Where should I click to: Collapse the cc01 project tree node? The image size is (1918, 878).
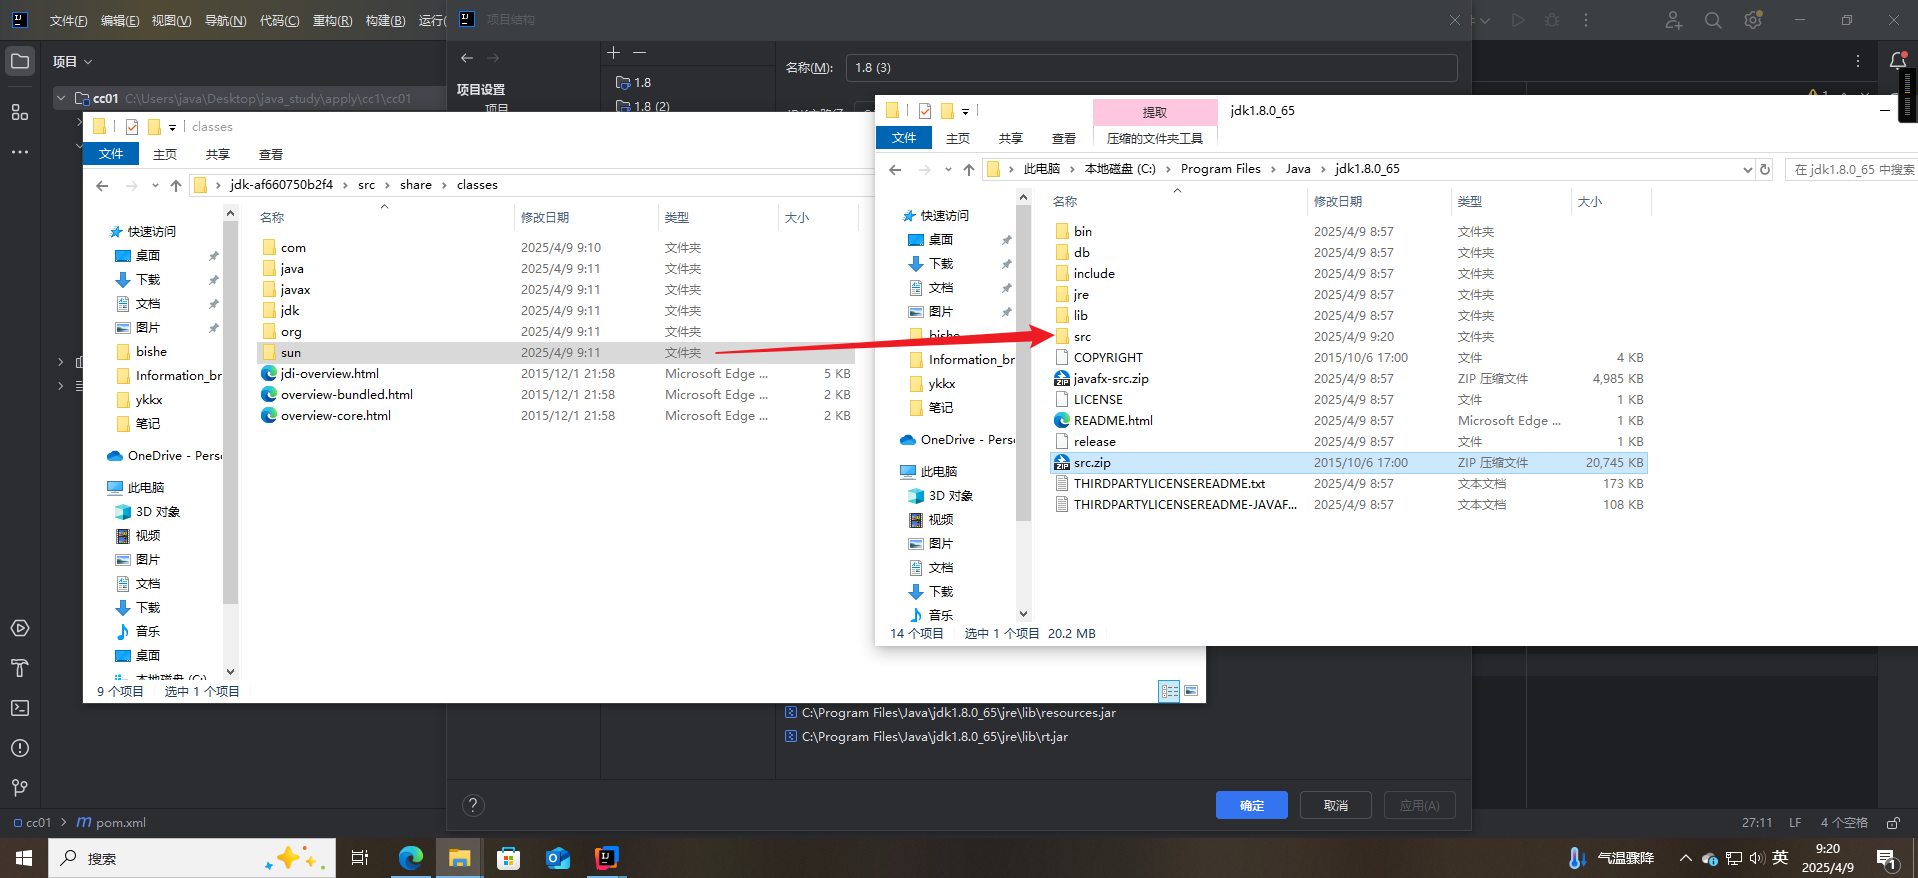coord(62,98)
